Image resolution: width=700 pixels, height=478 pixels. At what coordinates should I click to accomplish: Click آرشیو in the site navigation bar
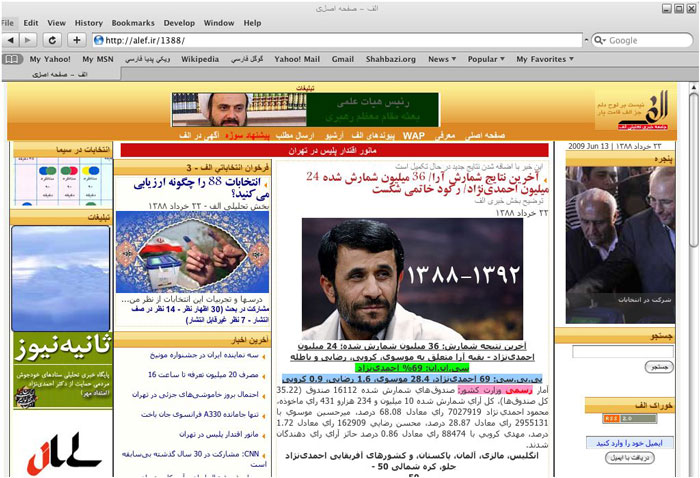pyautogui.click(x=334, y=135)
